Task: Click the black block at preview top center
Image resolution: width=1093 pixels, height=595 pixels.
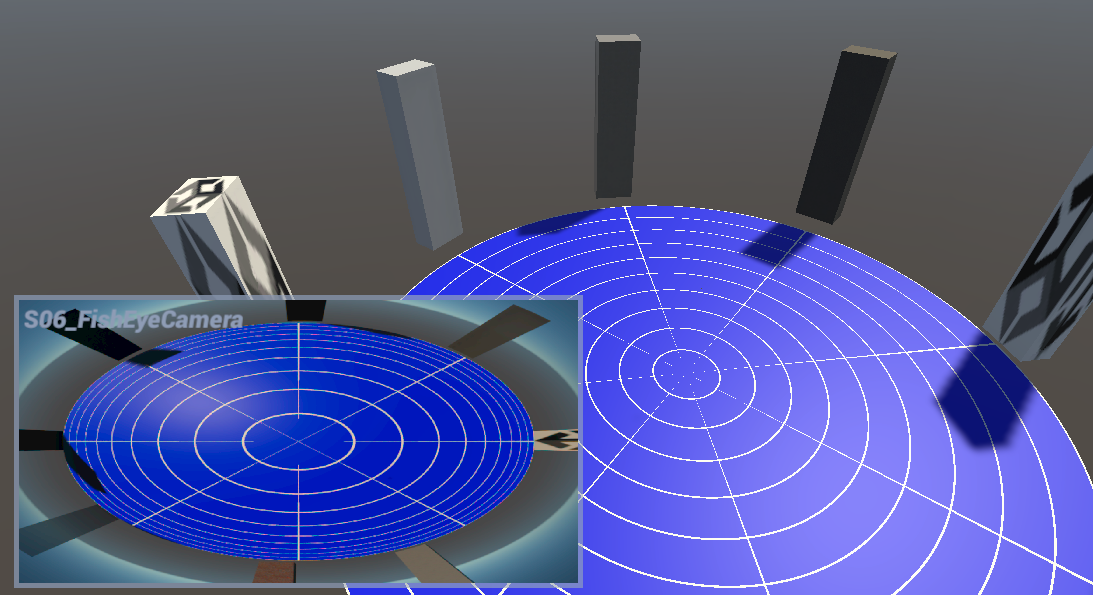Action: (x=306, y=310)
